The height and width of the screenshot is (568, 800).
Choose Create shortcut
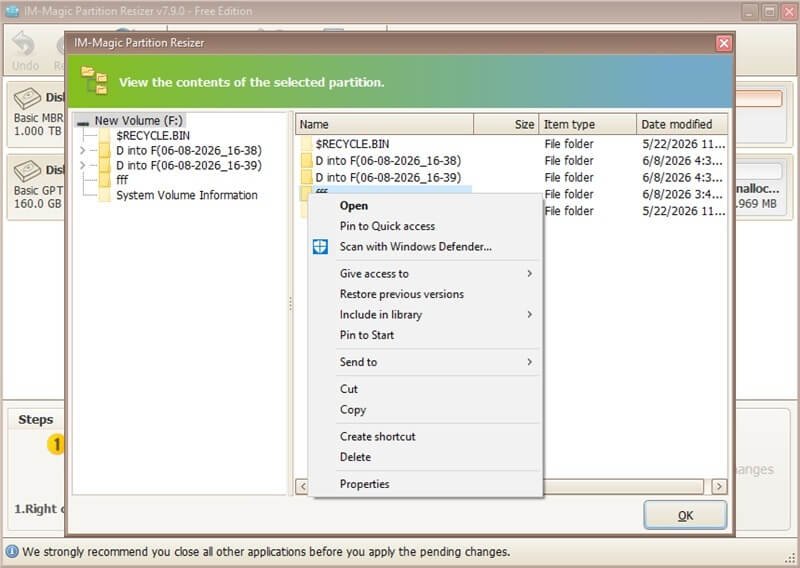coord(426,437)
